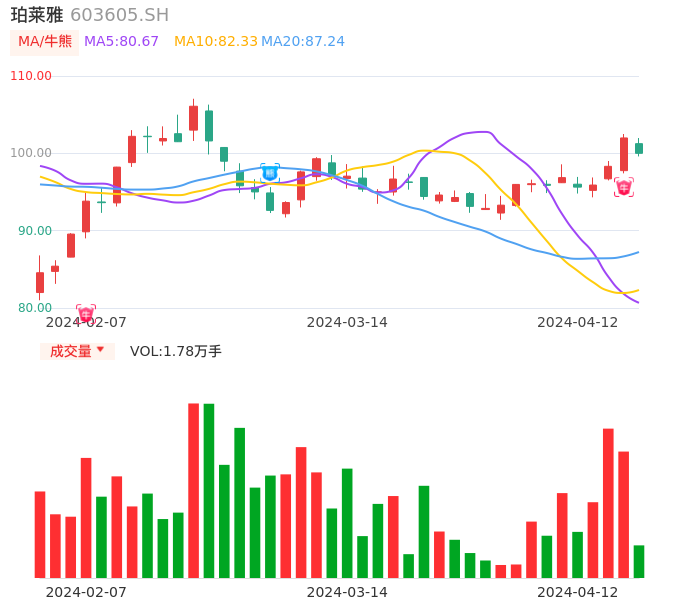The height and width of the screenshot is (606, 686).
Task: Click the pink bull marker near 2024-02-07
Action: (86, 314)
